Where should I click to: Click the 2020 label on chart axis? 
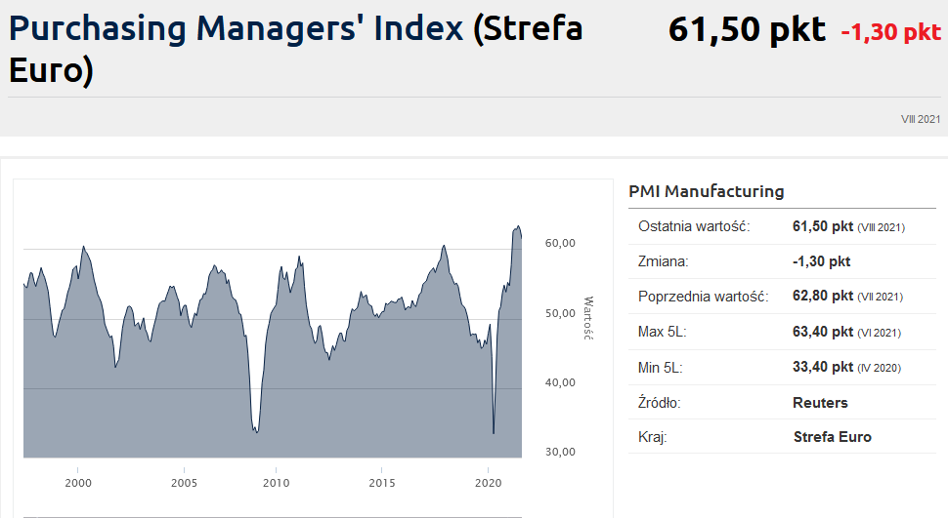(486, 483)
